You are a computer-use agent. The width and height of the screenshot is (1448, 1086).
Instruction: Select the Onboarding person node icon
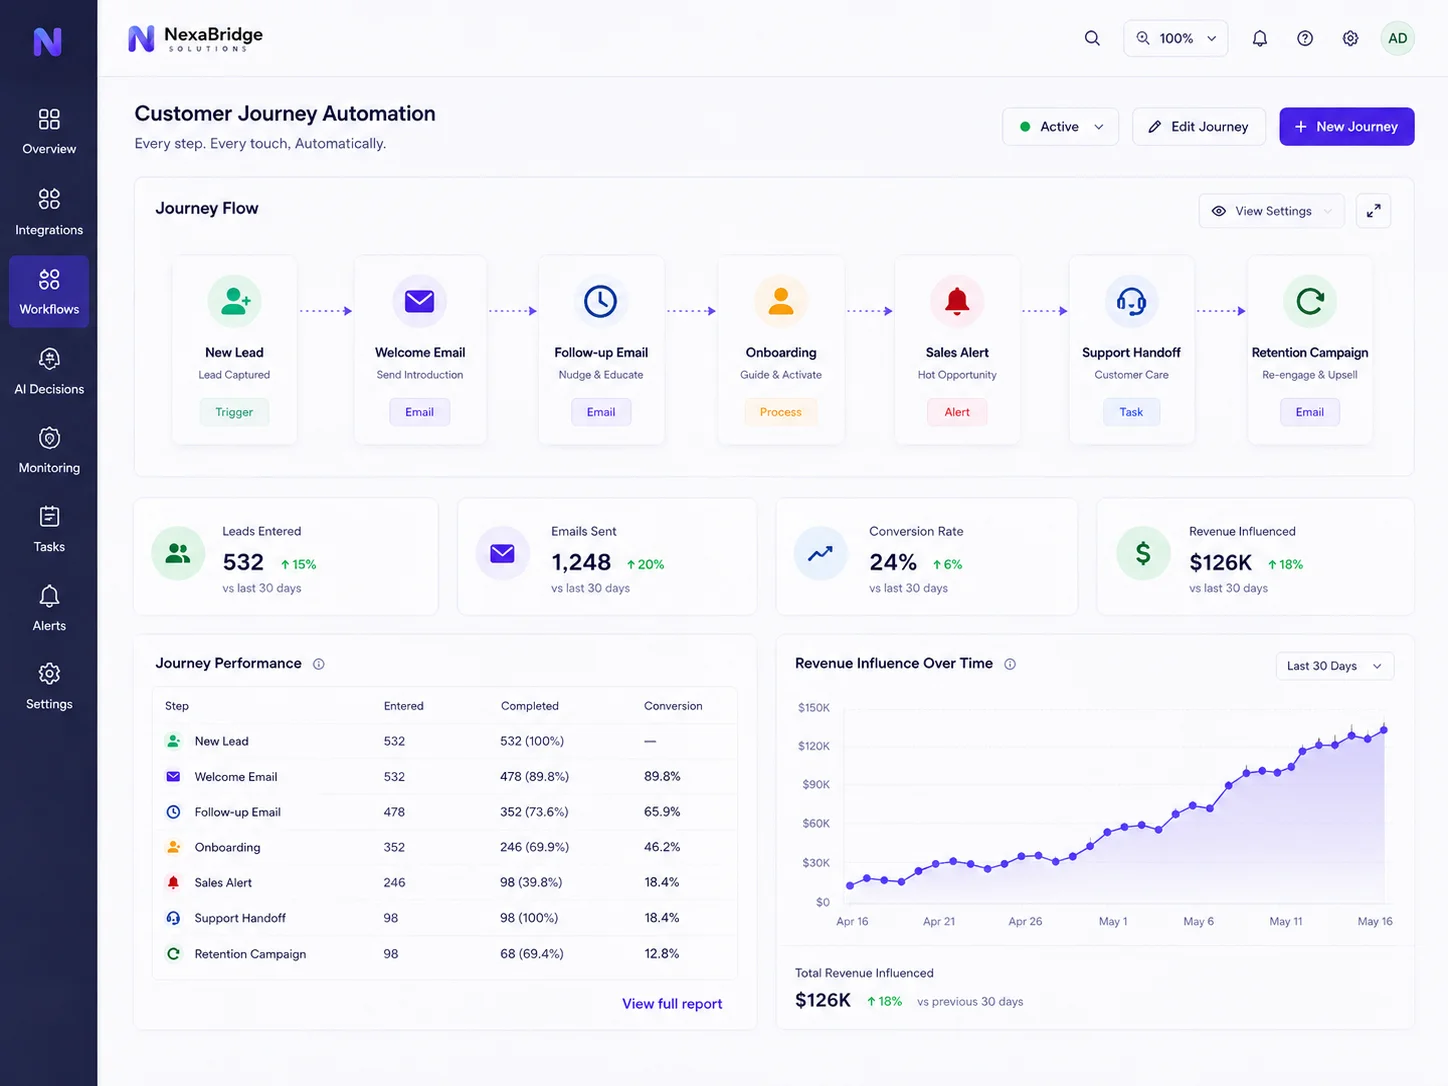pyautogui.click(x=781, y=301)
